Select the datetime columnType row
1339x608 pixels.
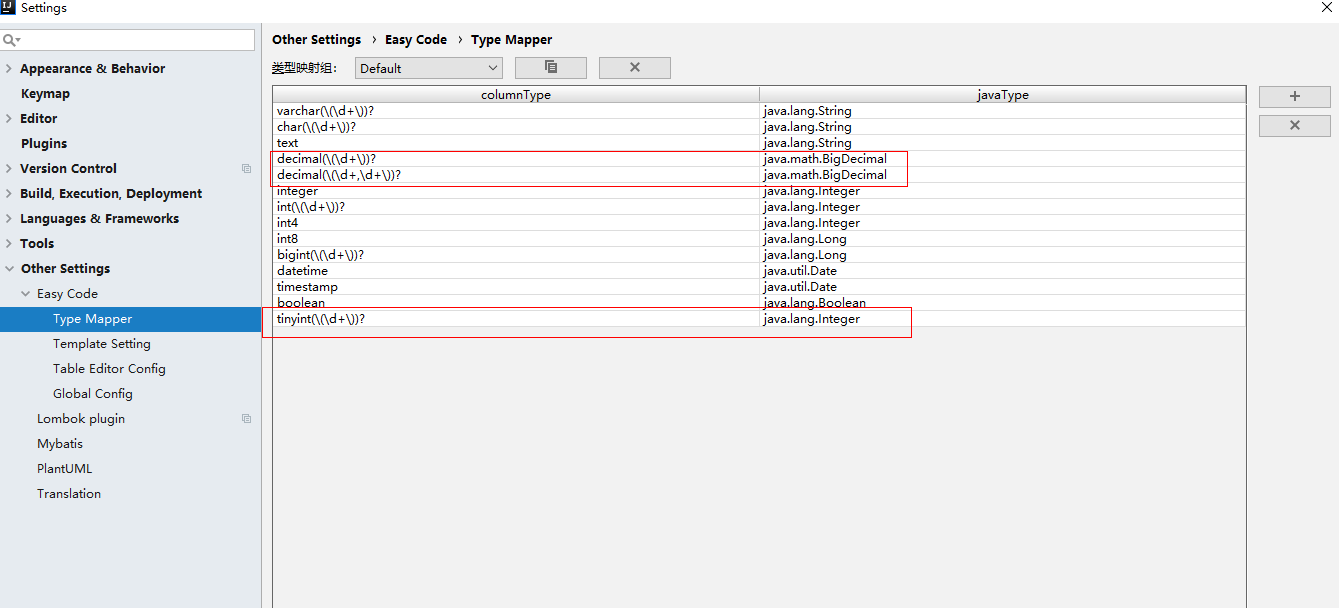(x=400, y=270)
